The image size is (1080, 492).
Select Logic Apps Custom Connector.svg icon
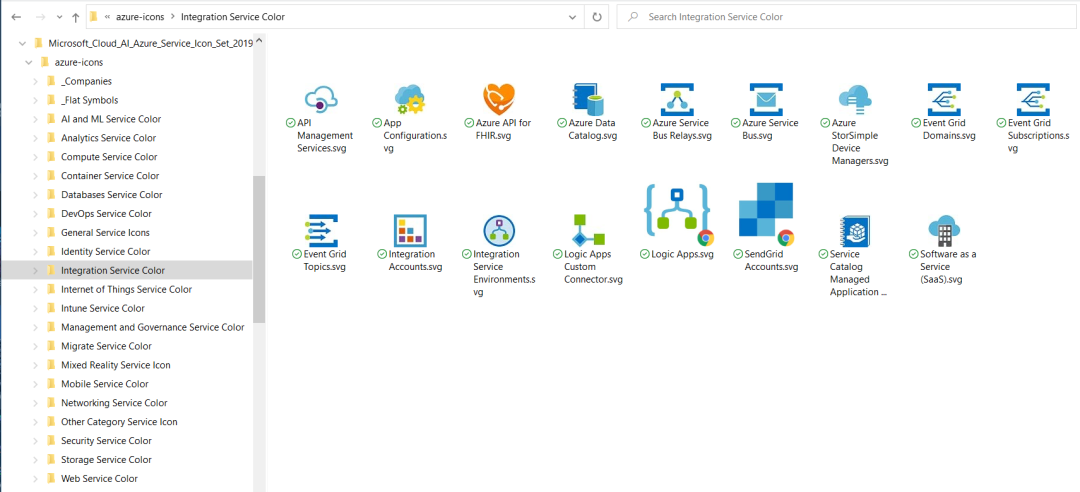click(x=588, y=231)
